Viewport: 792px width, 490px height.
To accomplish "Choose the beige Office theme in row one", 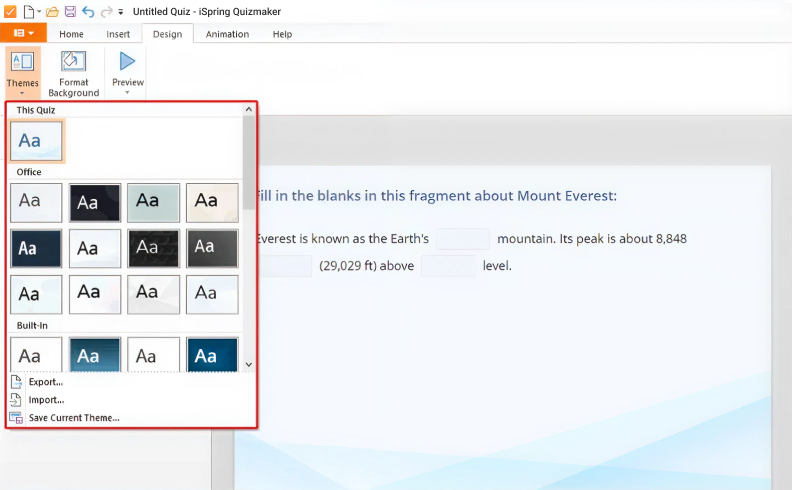I will click(x=212, y=203).
